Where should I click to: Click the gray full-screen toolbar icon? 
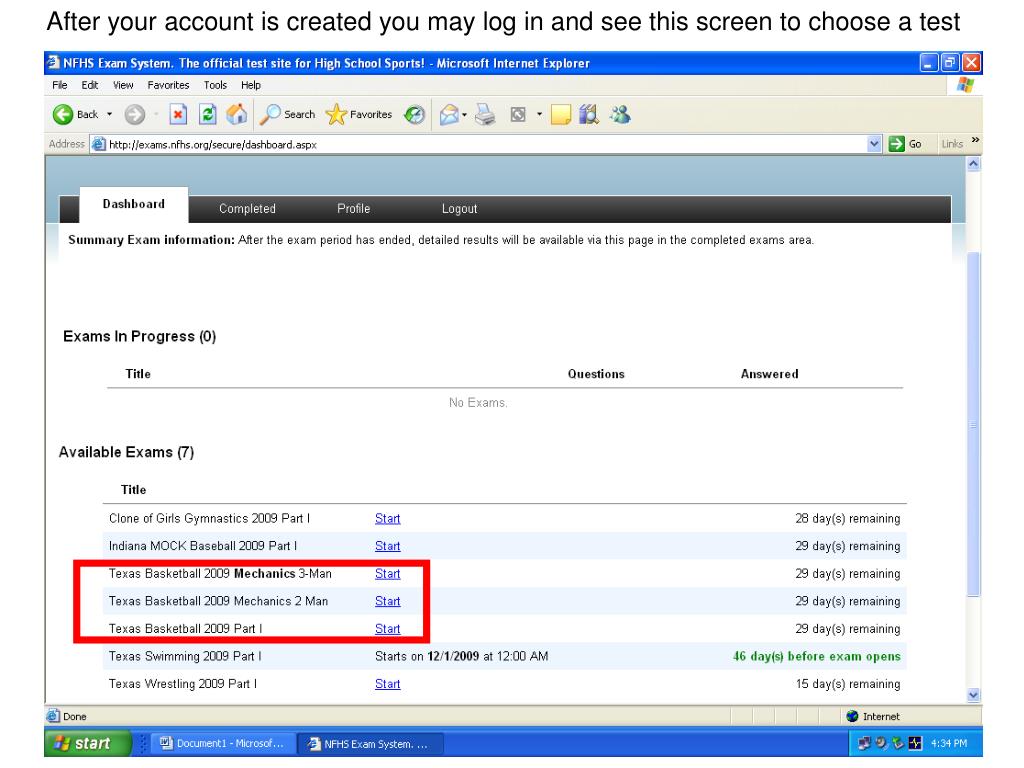point(518,115)
